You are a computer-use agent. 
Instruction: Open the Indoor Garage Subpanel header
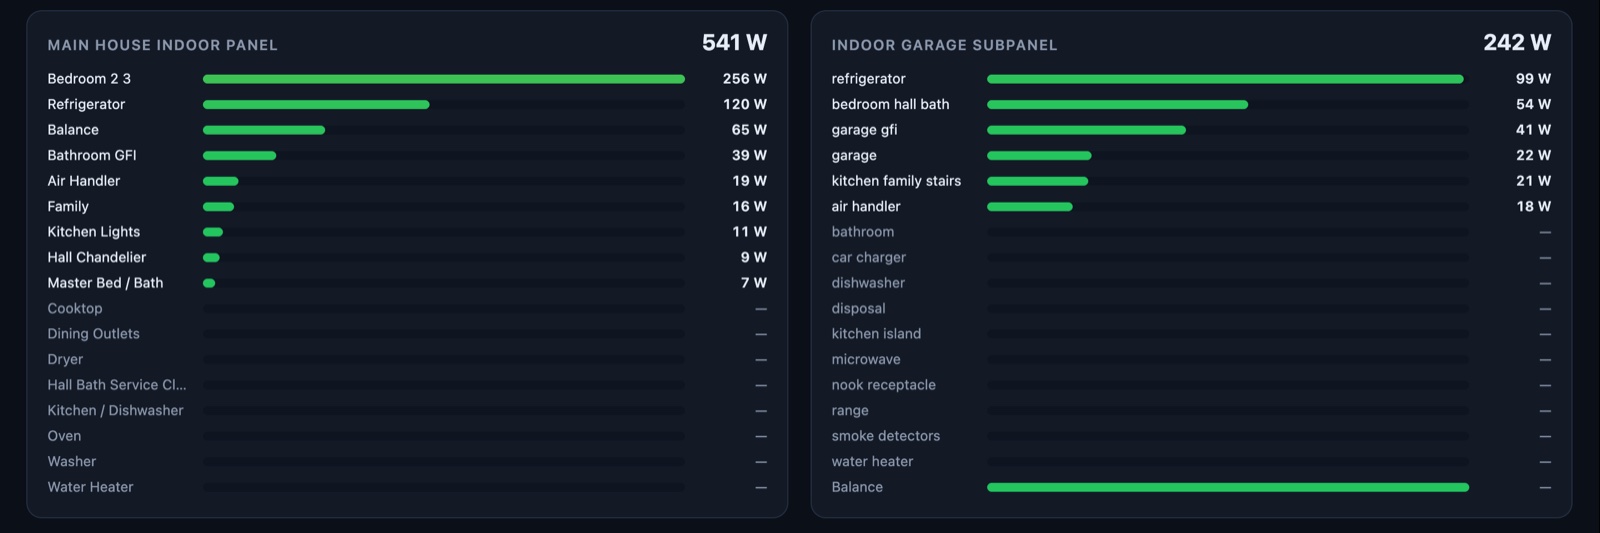pyautogui.click(x=944, y=45)
